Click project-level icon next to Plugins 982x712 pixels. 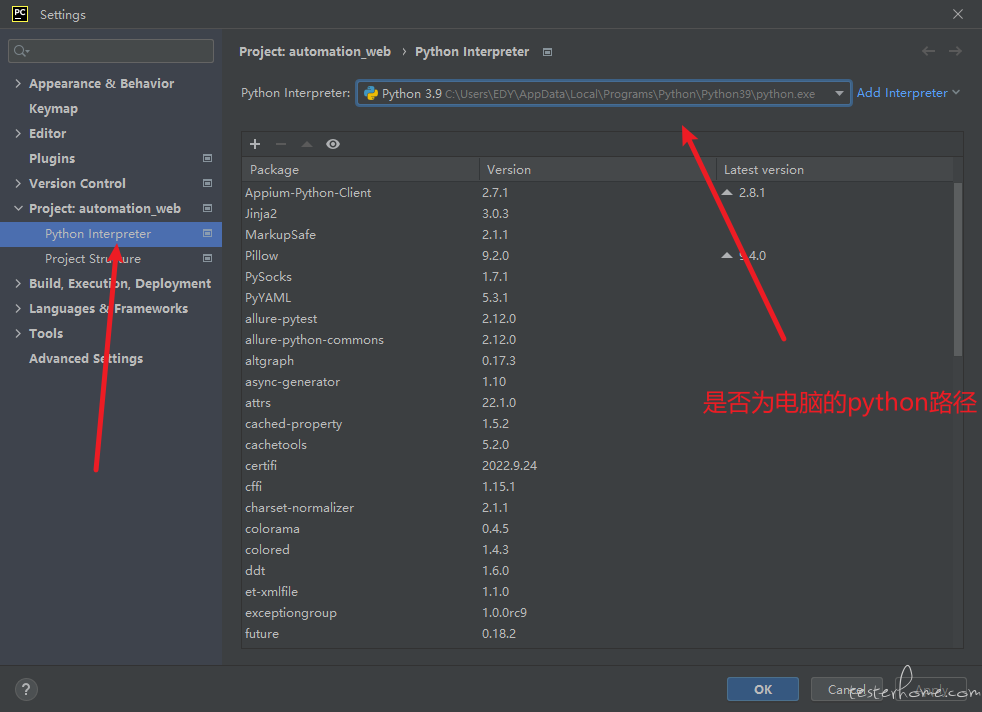[207, 158]
